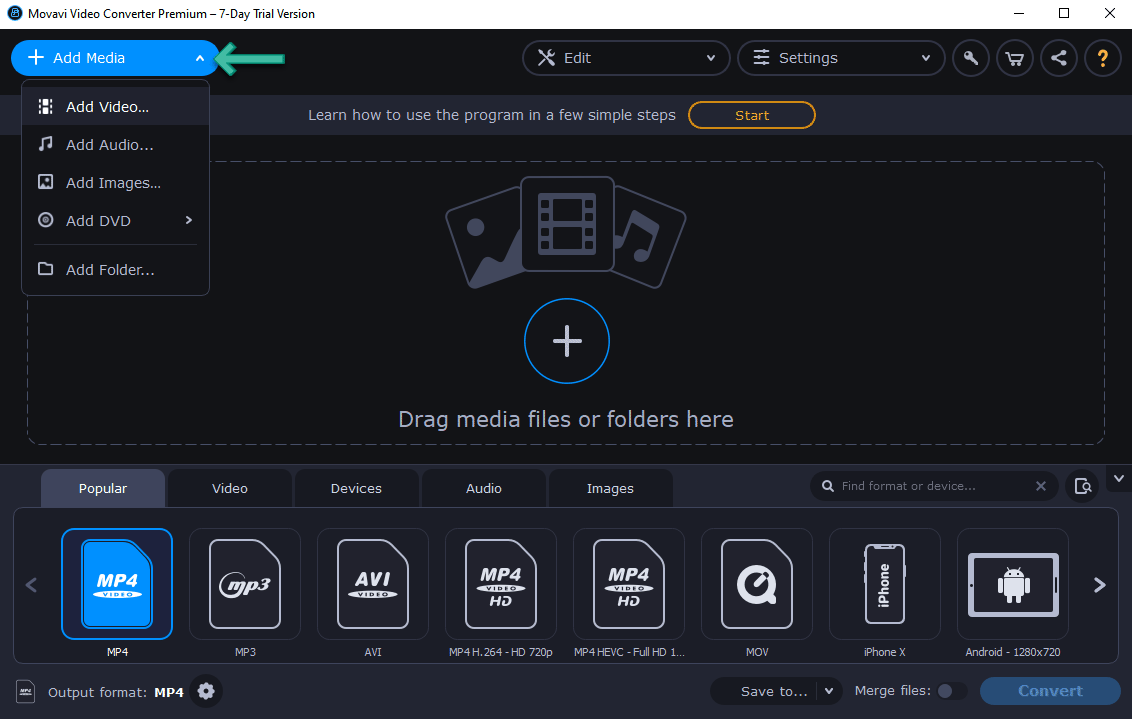The height and width of the screenshot is (719, 1132).
Task: Collapse the Add Media dropdown
Action: 200,58
